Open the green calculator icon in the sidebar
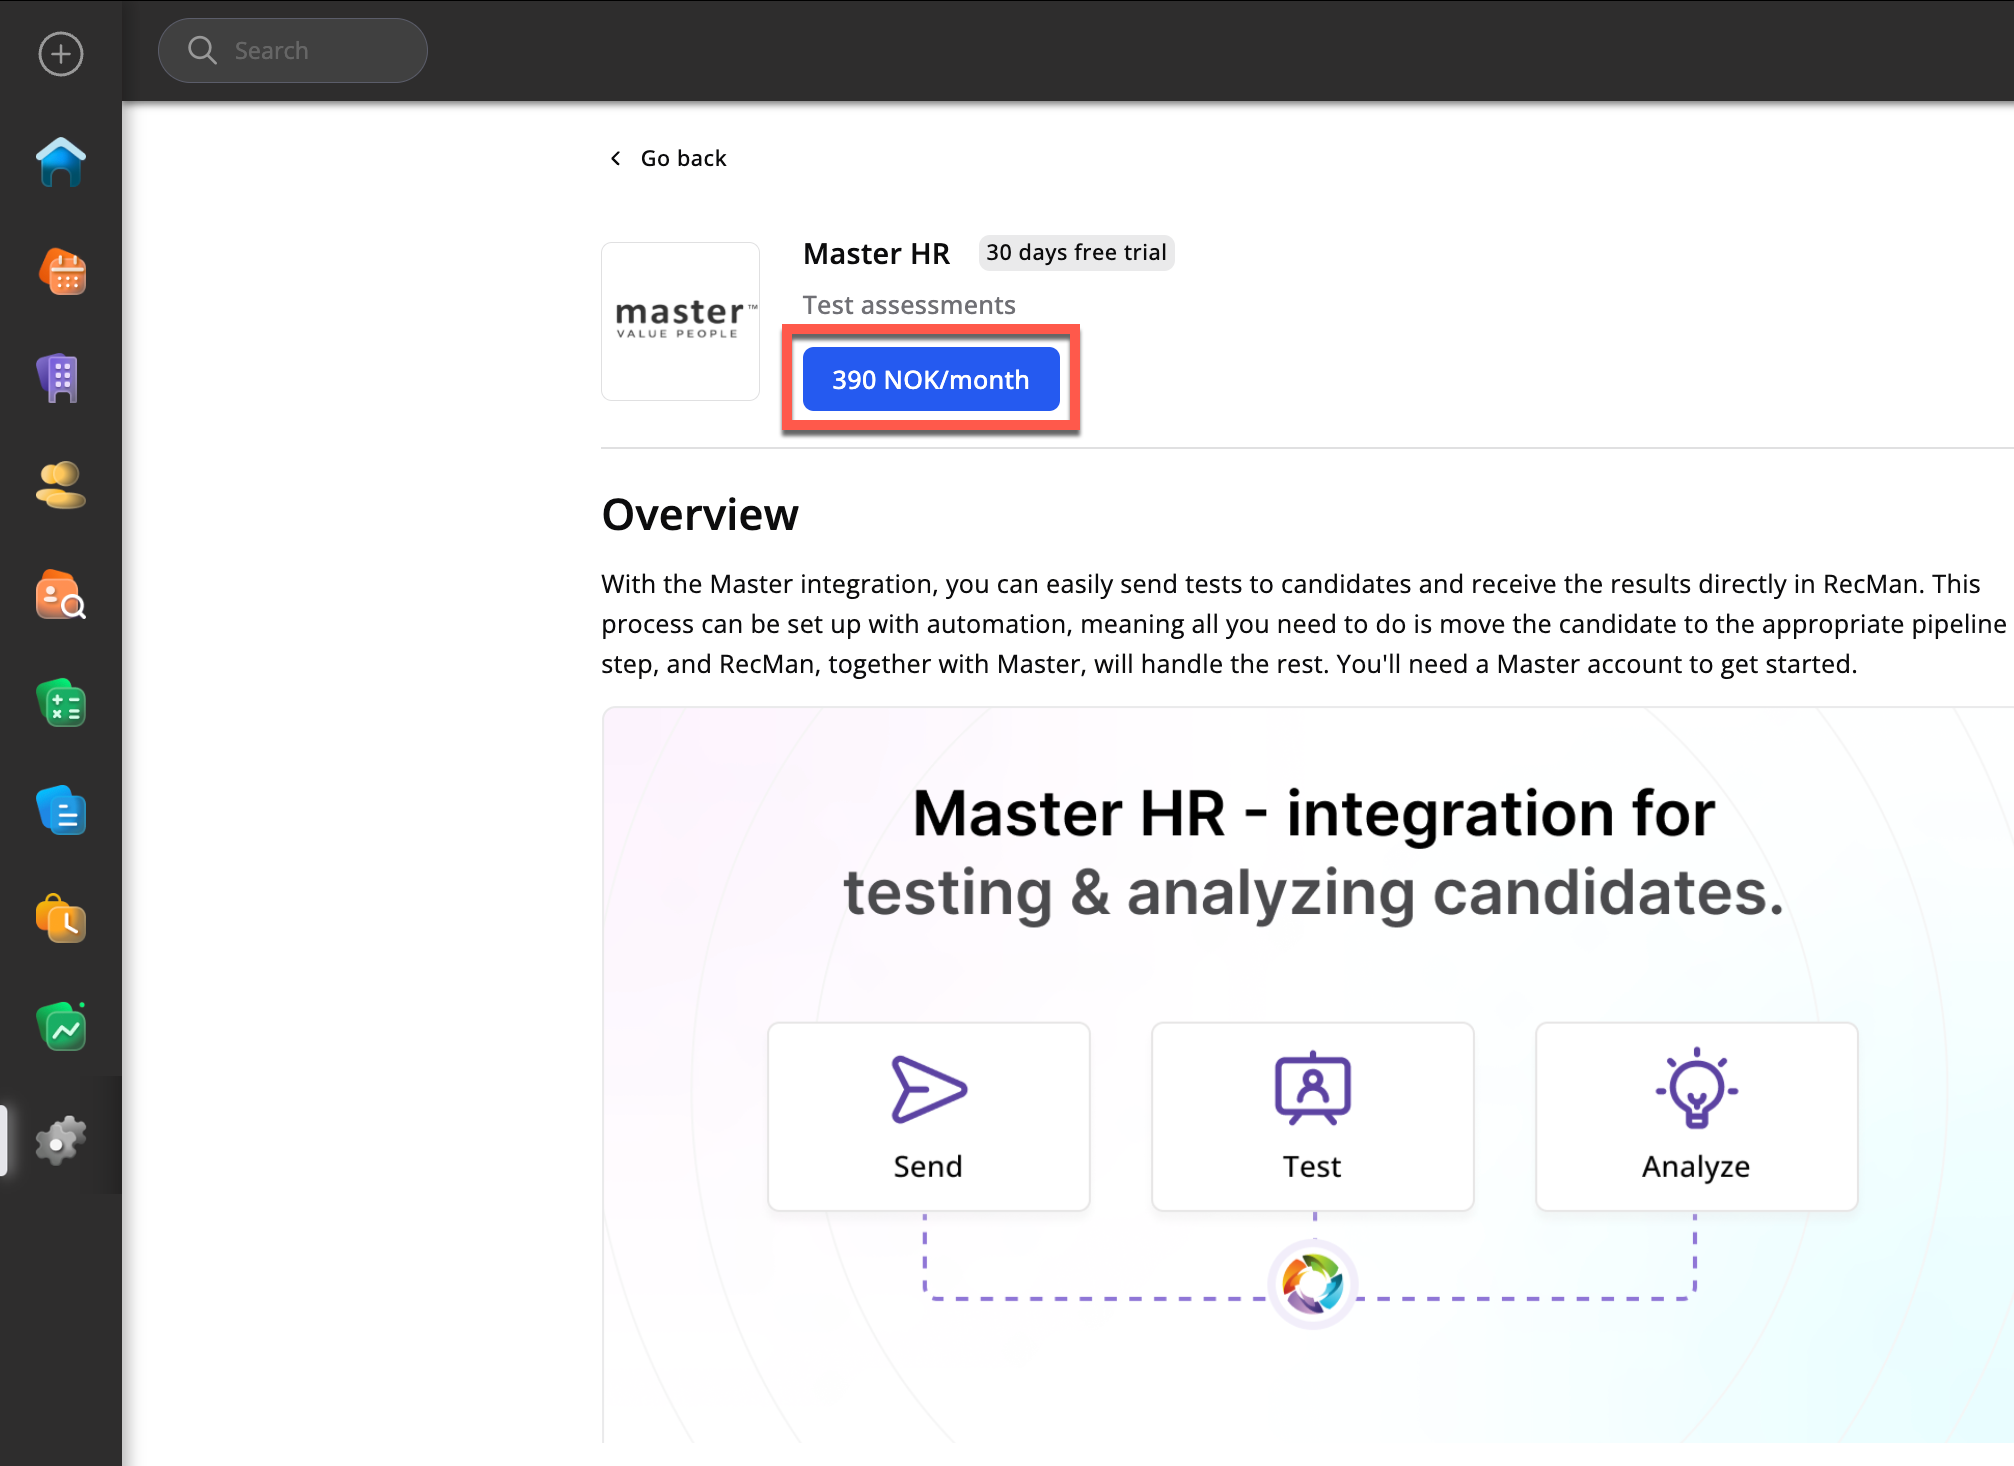This screenshot has height=1466, width=2014. tap(62, 703)
